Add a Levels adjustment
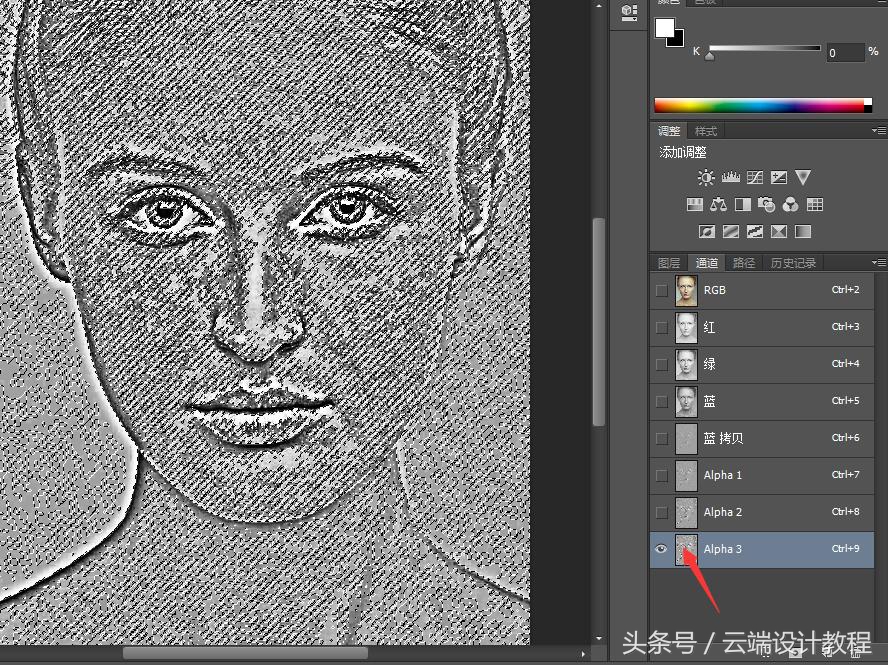888x665 pixels. pyautogui.click(x=730, y=178)
